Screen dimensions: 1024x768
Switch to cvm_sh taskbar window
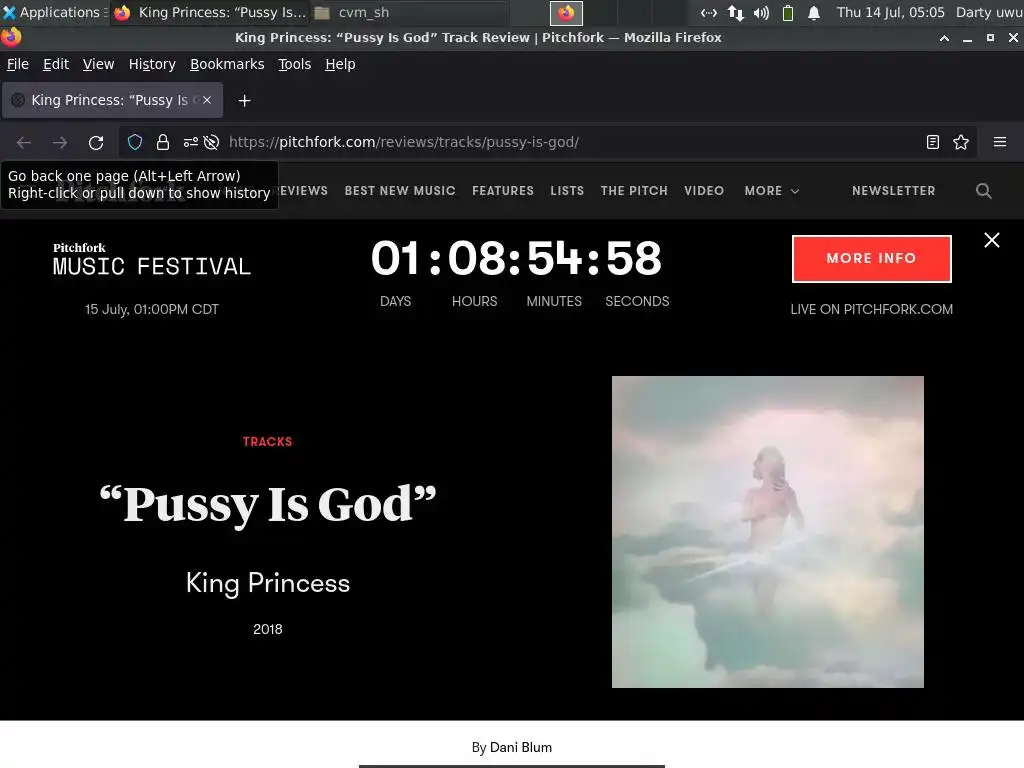pos(409,12)
